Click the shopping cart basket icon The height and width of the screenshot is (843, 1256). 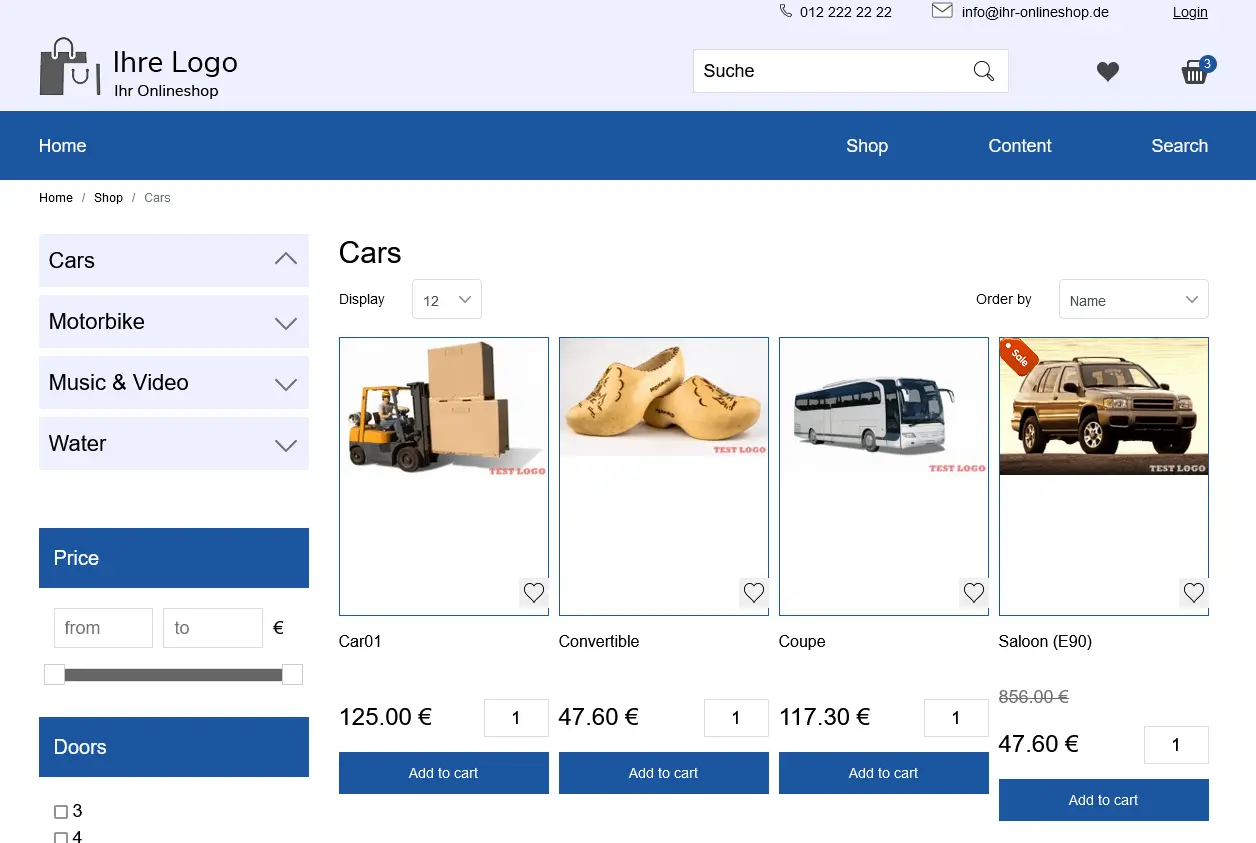point(1195,72)
